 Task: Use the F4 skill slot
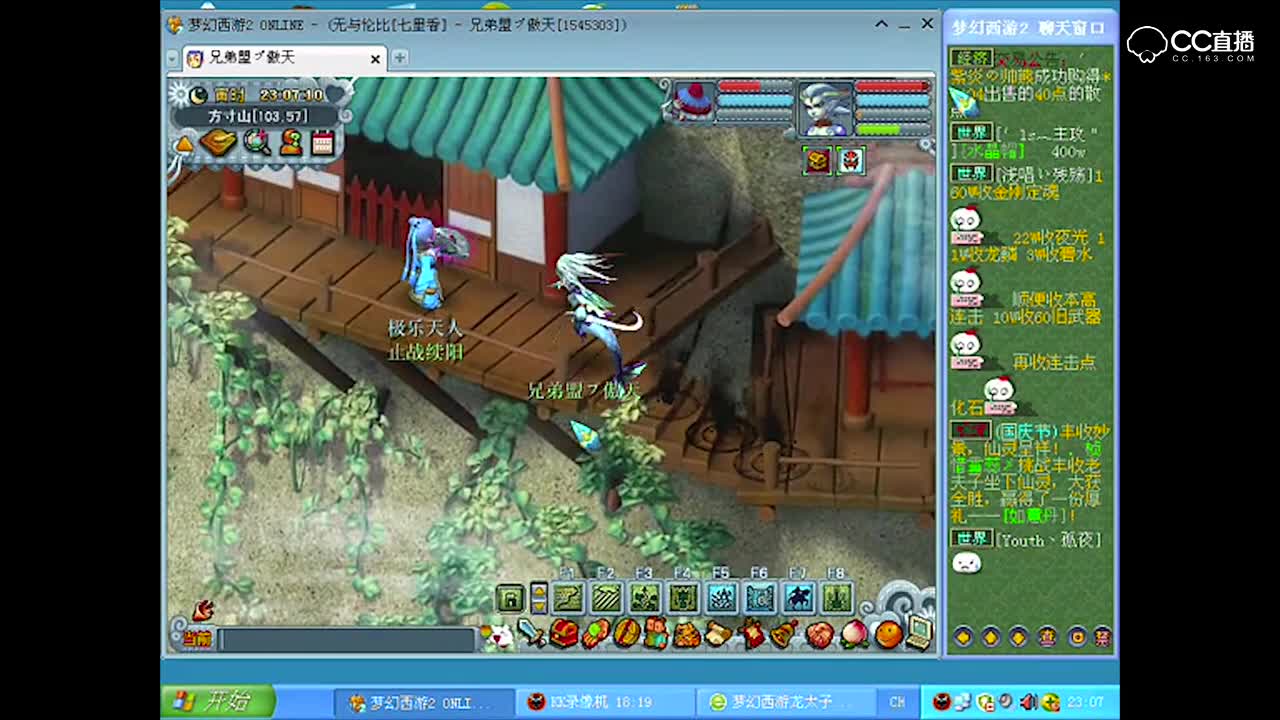(x=683, y=598)
